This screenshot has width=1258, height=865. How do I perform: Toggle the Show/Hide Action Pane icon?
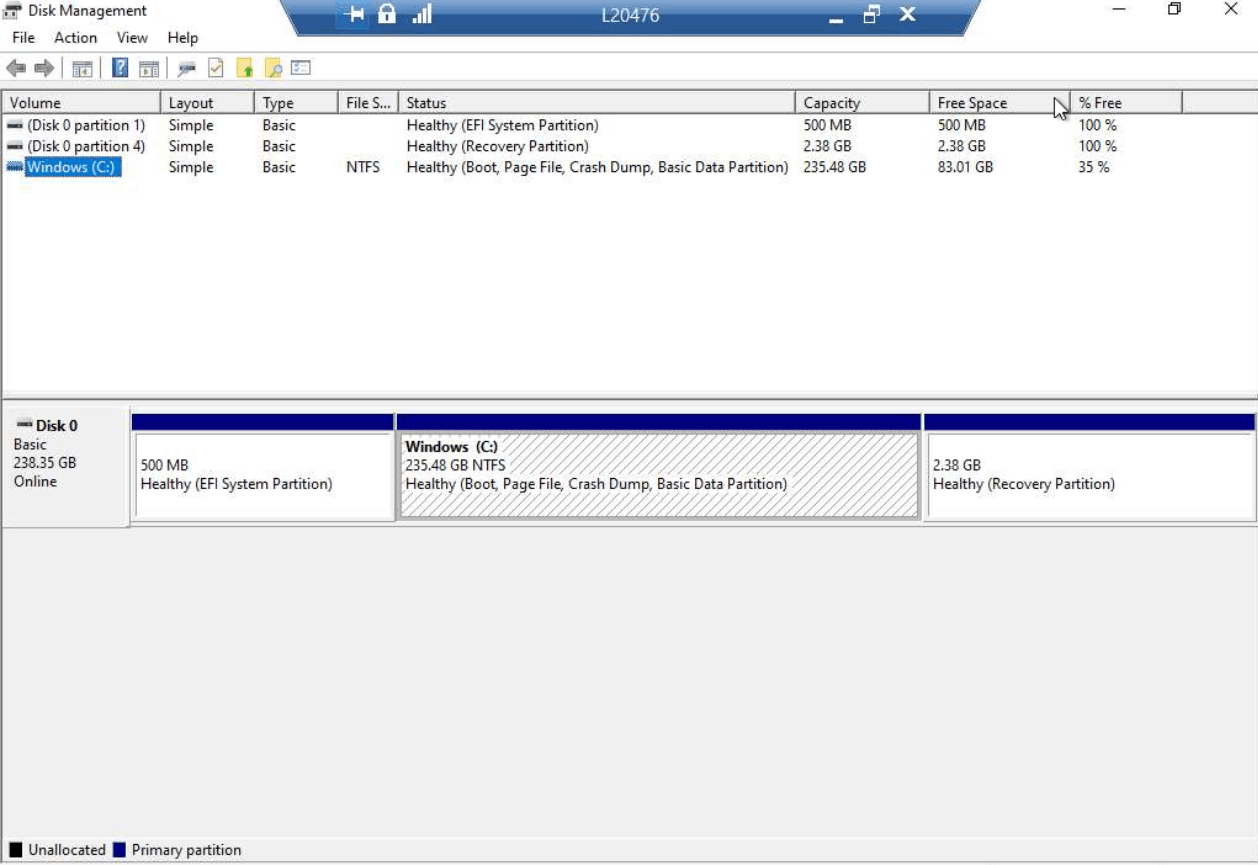pyautogui.click(x=149, y=68)
